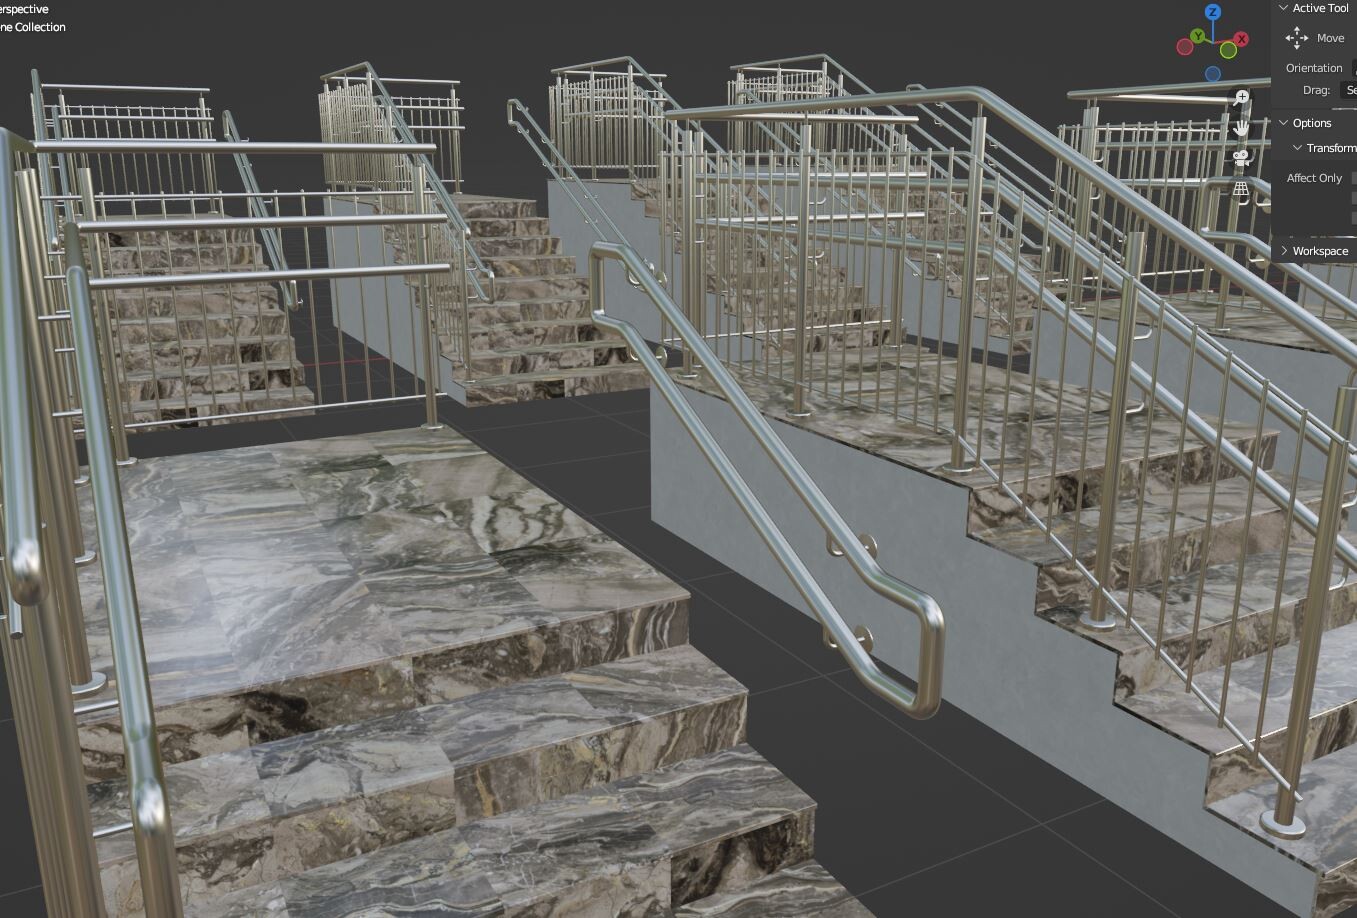Collapse the Active Tool panel
Screen dimensions: 1357x918
pyautogui.click(x=1283, y=8)
